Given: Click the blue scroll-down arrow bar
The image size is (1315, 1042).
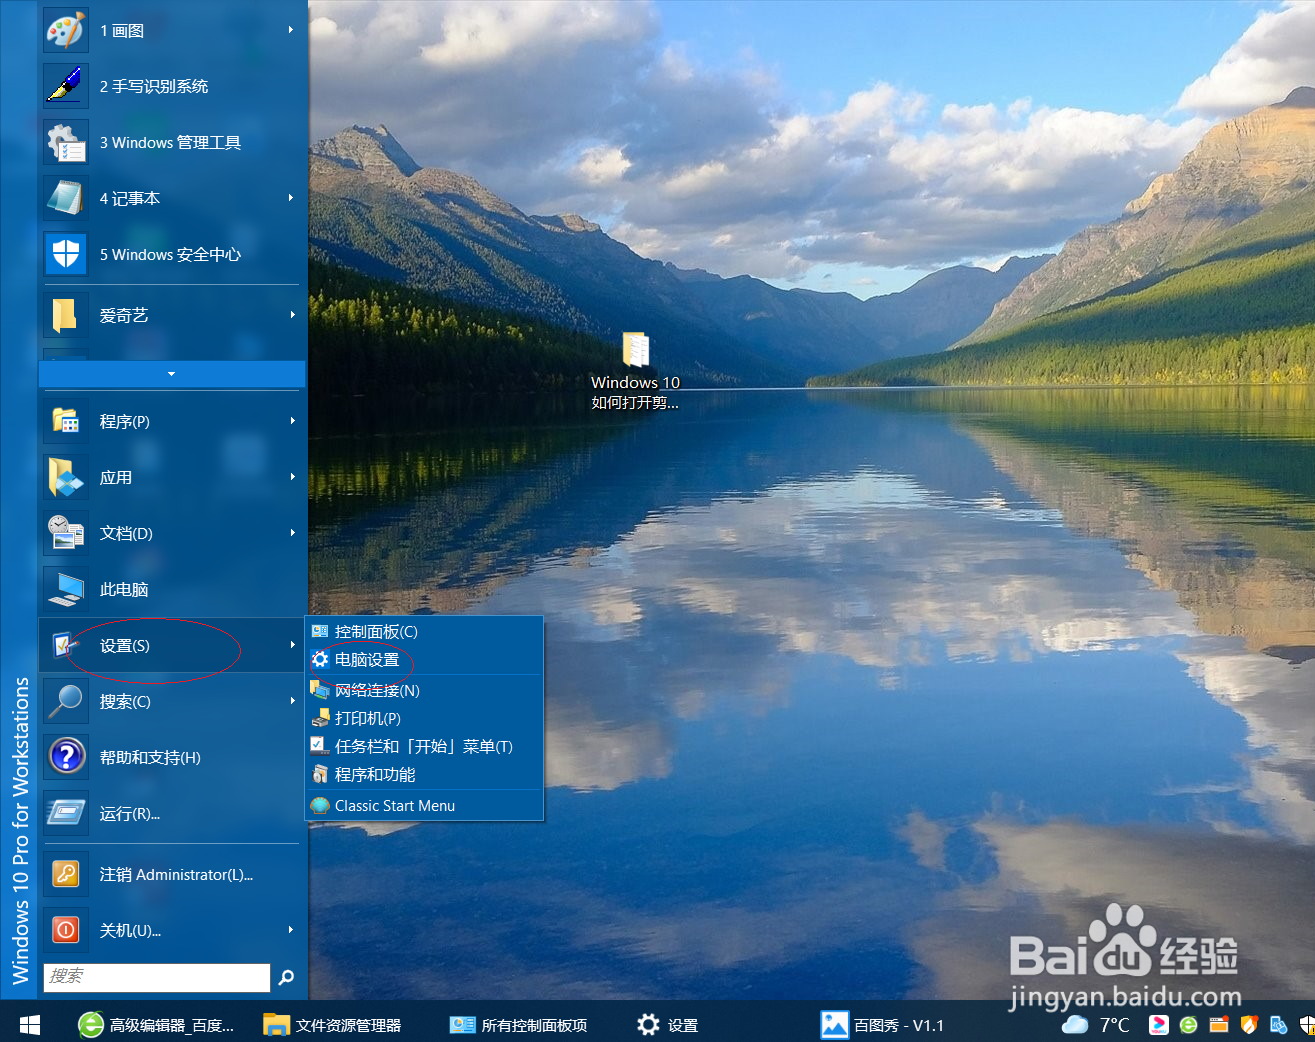Looking at the screenshot, I should (172, 374).
